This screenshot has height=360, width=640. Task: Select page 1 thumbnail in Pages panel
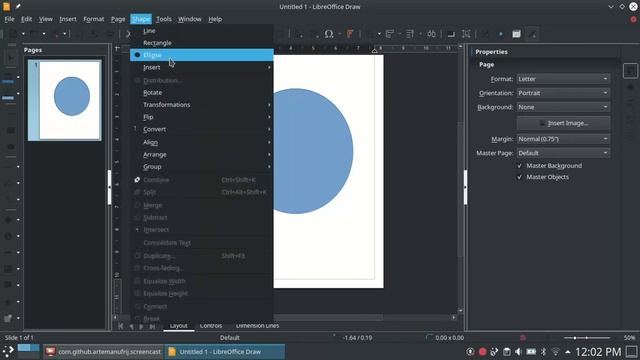click(x=64, y=100)
